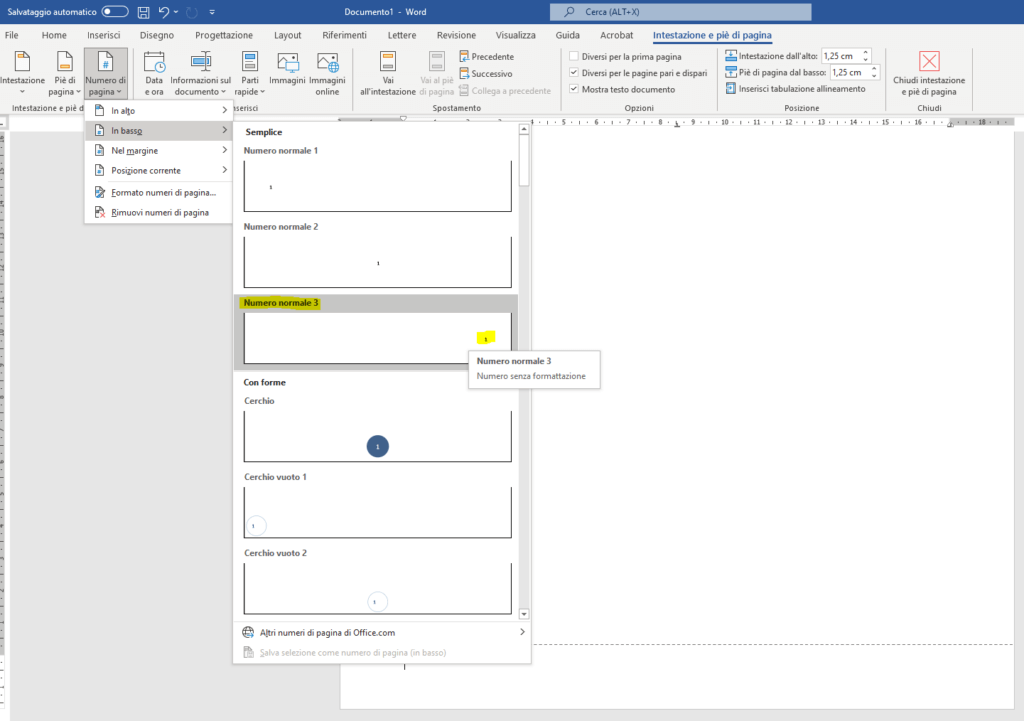Expand Altri numeri di pagina di Office.com

click(381, 632)
